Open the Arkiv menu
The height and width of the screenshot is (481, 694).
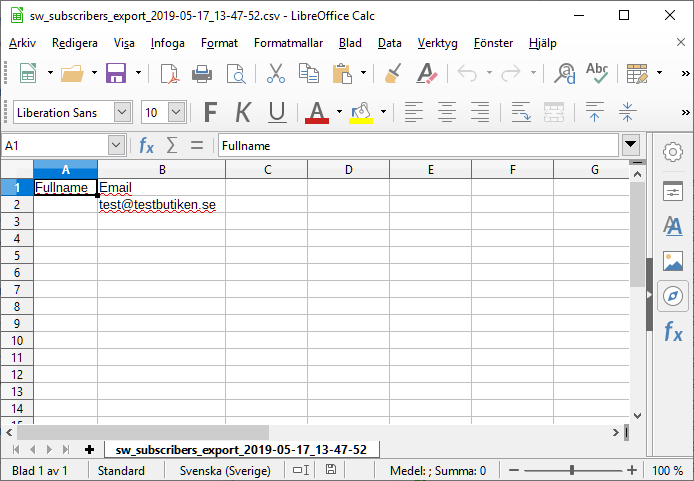click(x=22, y=43)
